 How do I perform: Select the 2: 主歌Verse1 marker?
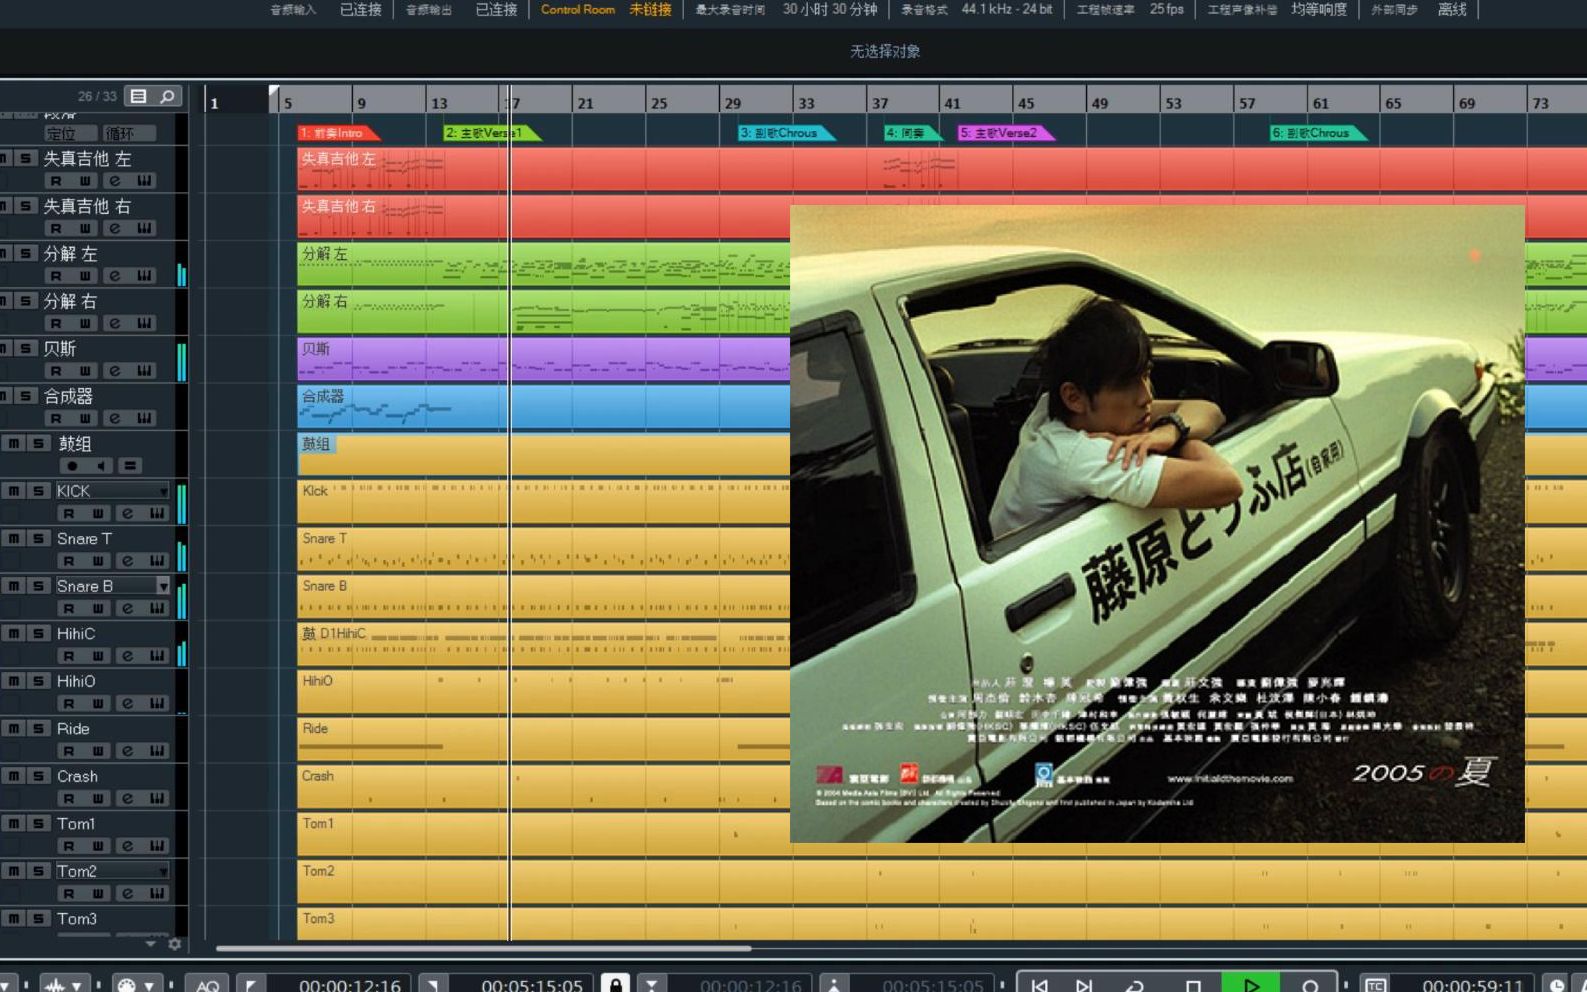(492, 133)
